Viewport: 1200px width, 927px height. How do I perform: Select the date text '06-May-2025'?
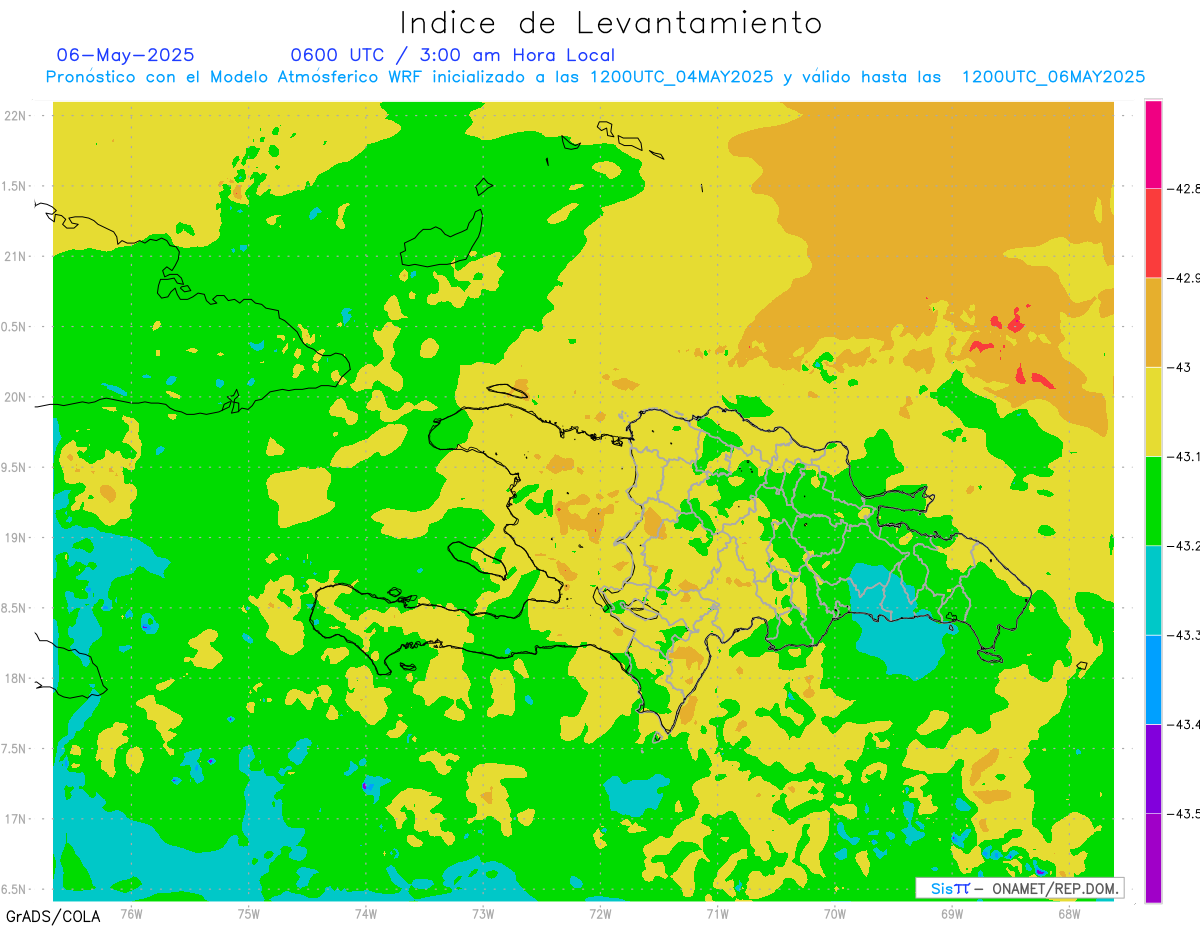(x=126, y=55)
